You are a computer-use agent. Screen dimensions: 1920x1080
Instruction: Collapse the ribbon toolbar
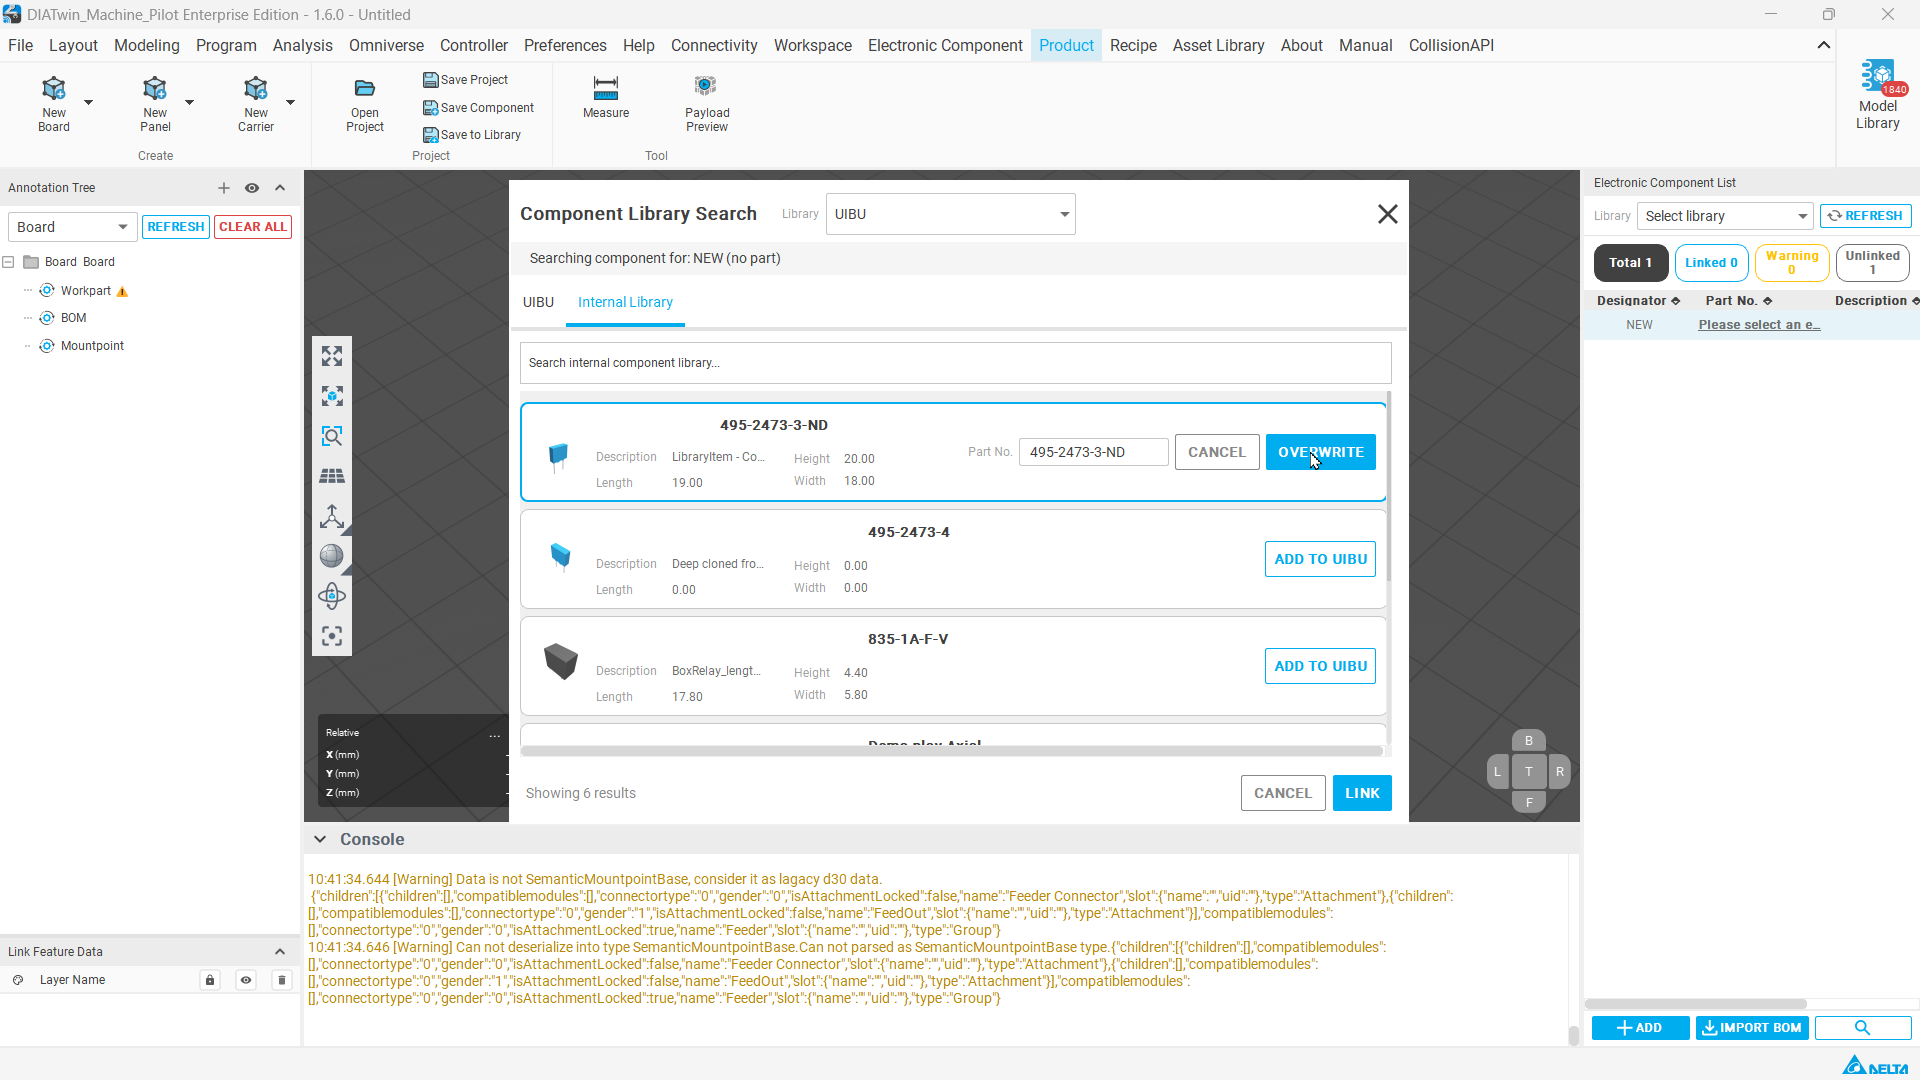click(1824, 45)
